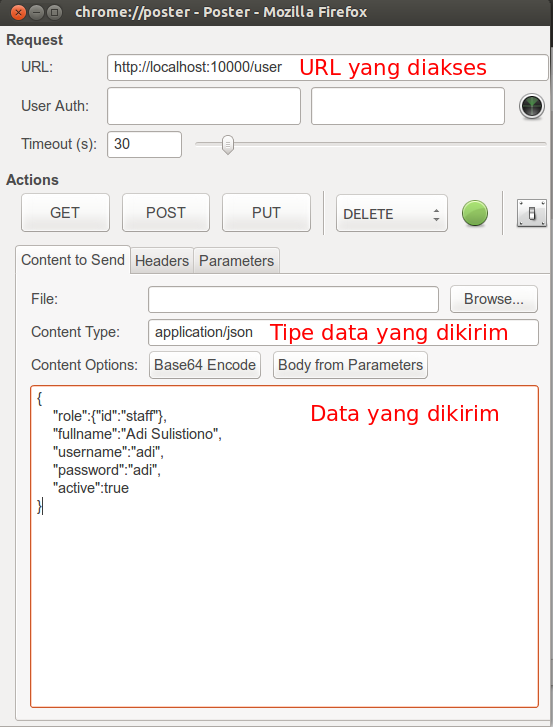This screenshot has width=553, height=727.
Task: Focus the URL input field
Action: click(x=328, y=68)
